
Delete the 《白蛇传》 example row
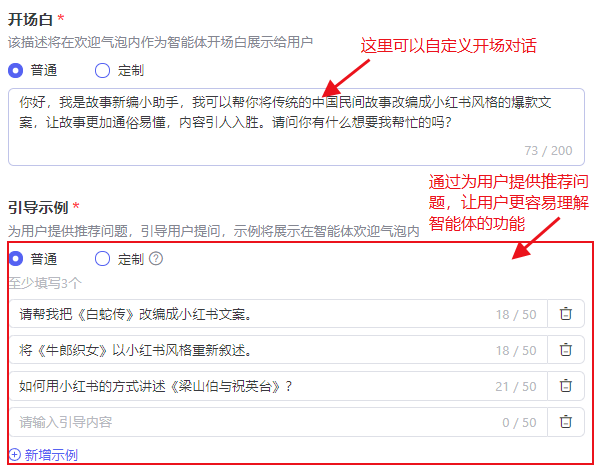pos(565,314)
